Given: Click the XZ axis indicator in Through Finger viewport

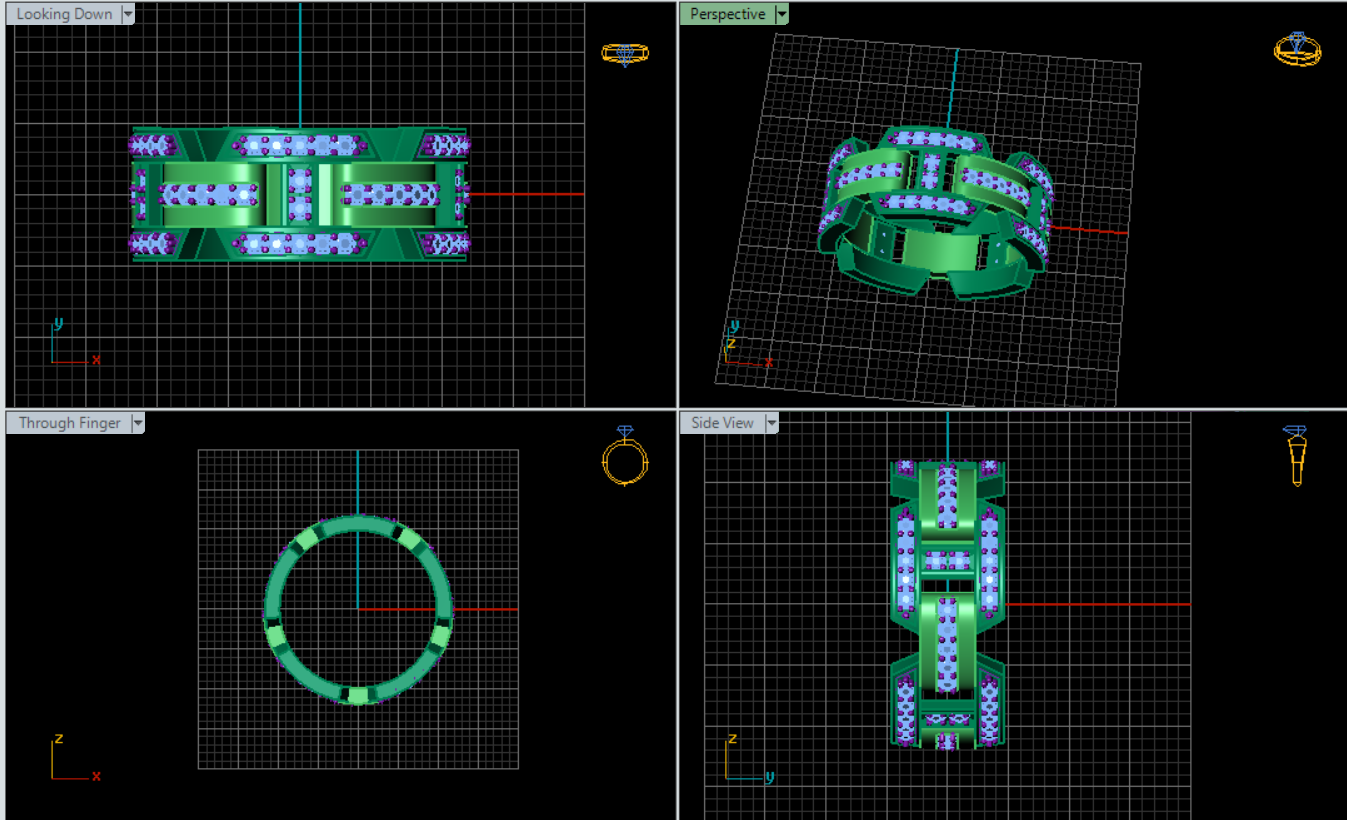Looking at the screenshot, I should pyautogui.click(x=70, y=758).
